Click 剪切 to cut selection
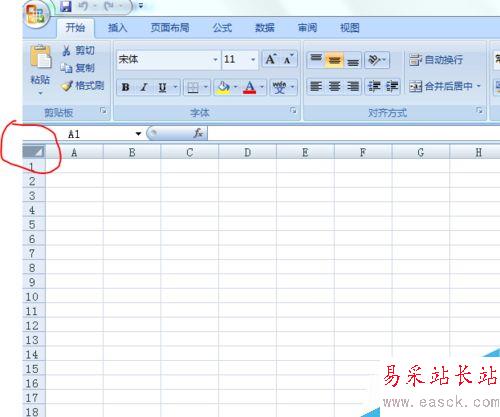 pyautogui.click(x=79, y=50)
